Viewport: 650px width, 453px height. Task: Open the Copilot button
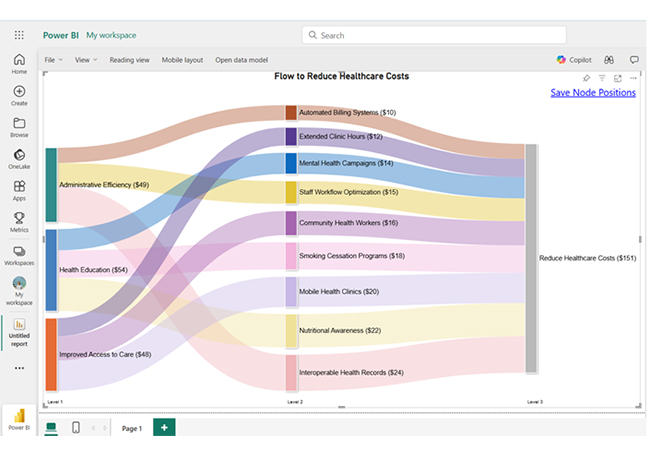click(575, 60)
